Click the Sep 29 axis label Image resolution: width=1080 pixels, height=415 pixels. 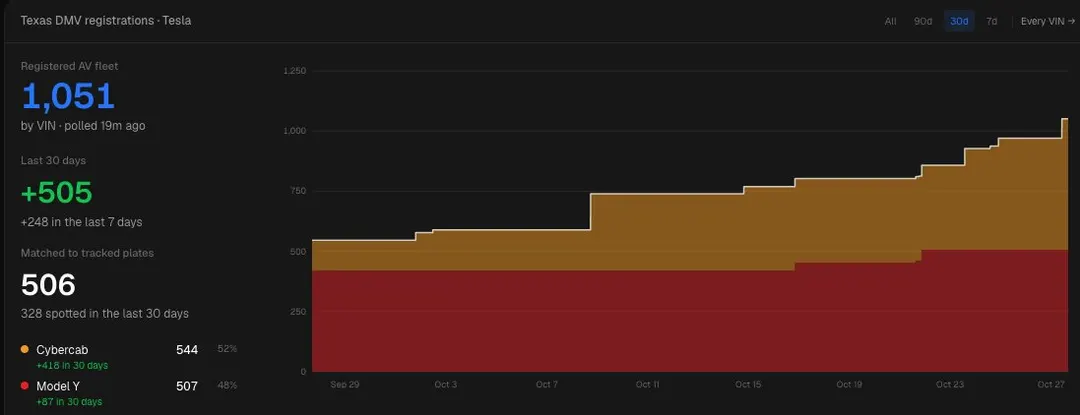coord(344,385)
